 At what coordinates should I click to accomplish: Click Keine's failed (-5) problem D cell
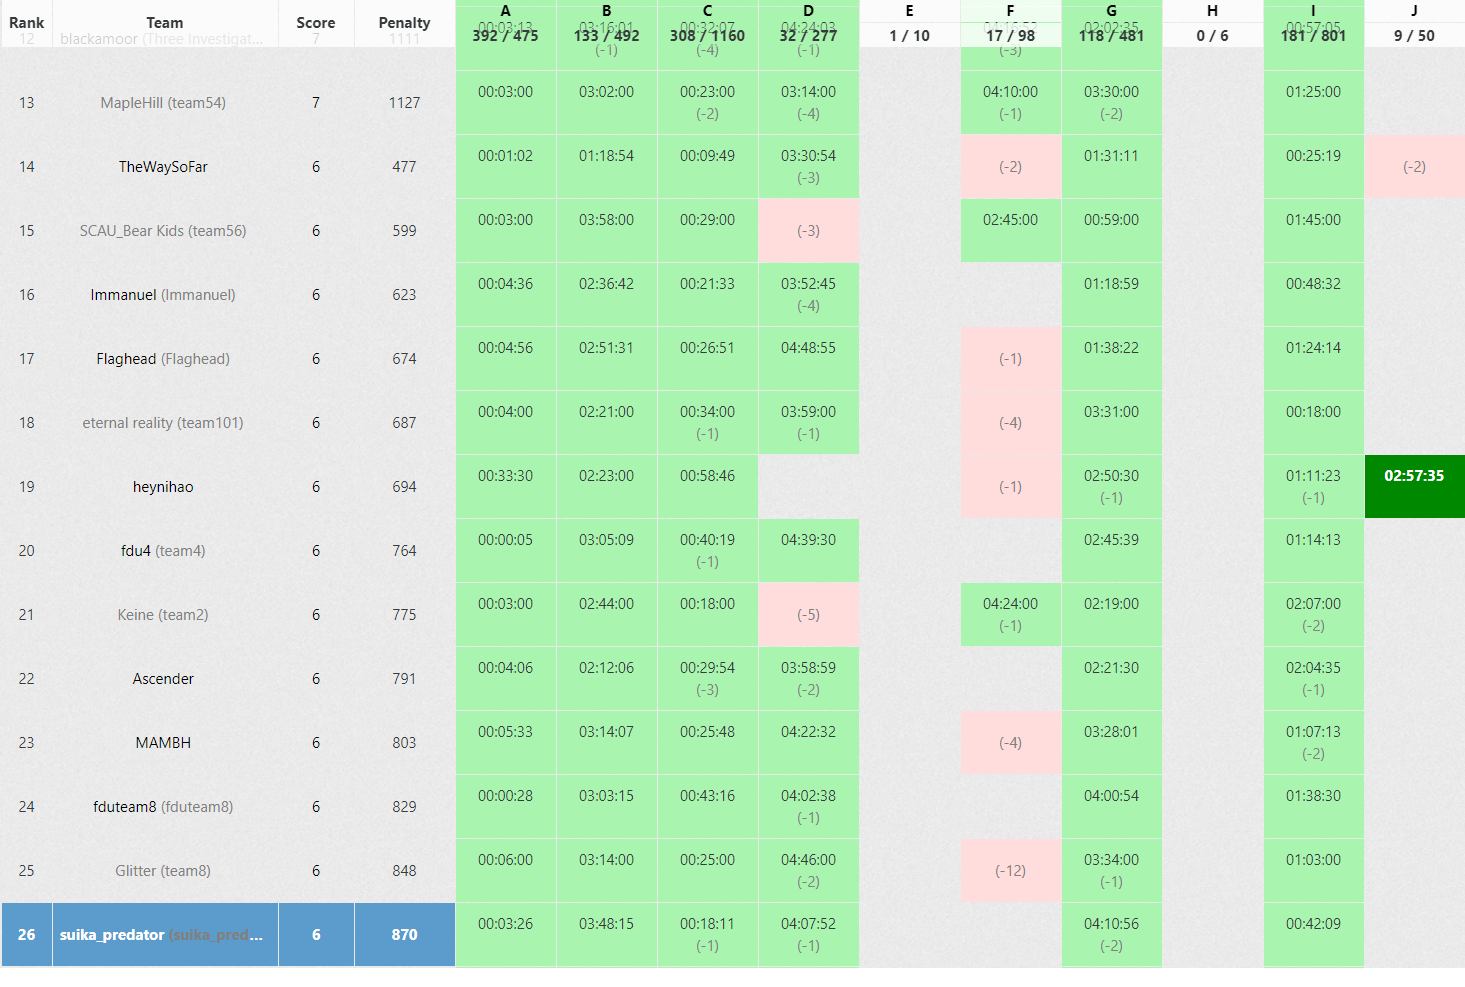pyautogui.click(x=808, y=614)
